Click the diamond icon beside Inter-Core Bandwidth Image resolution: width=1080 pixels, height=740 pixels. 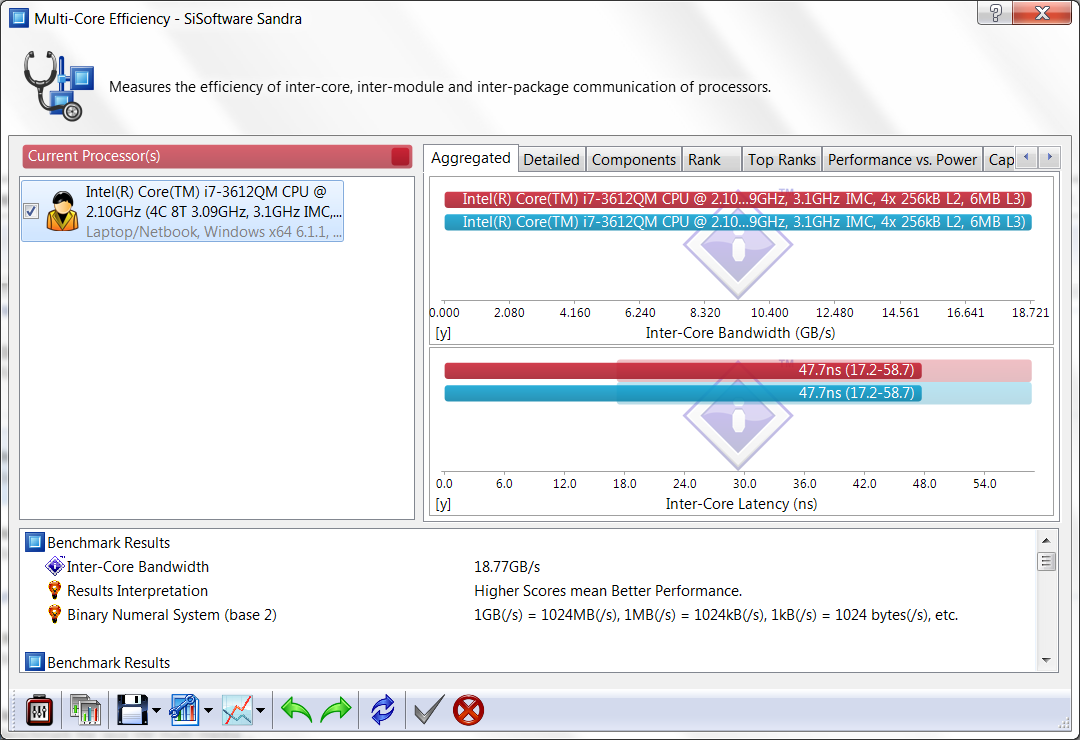54,566
